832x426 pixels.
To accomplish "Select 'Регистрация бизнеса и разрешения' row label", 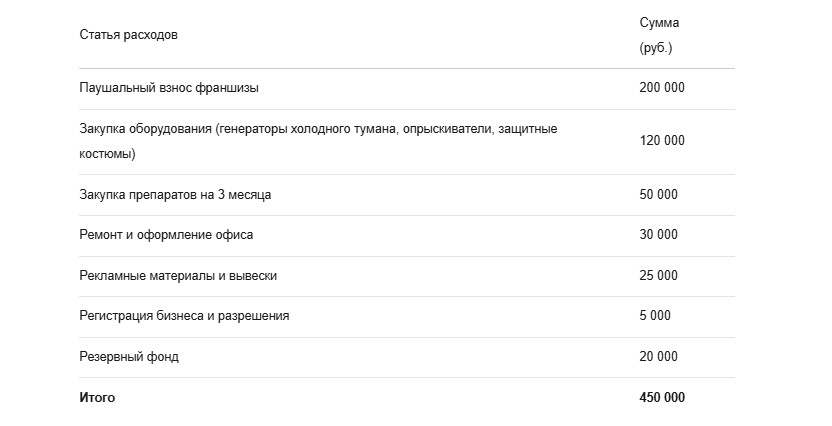I will click(184, 316).
